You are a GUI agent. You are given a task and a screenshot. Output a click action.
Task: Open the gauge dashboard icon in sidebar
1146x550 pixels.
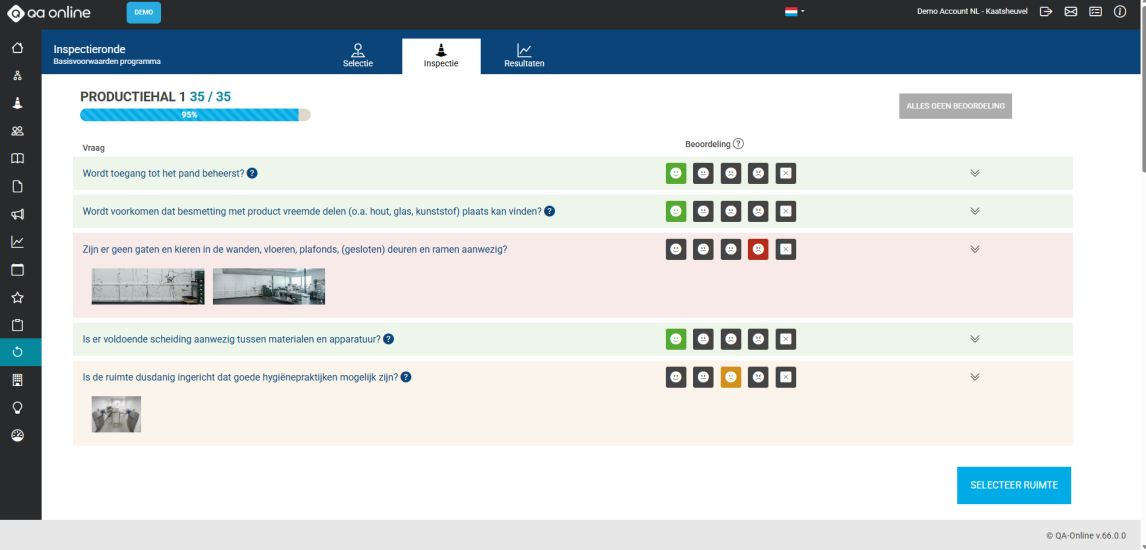pos(18,435)
